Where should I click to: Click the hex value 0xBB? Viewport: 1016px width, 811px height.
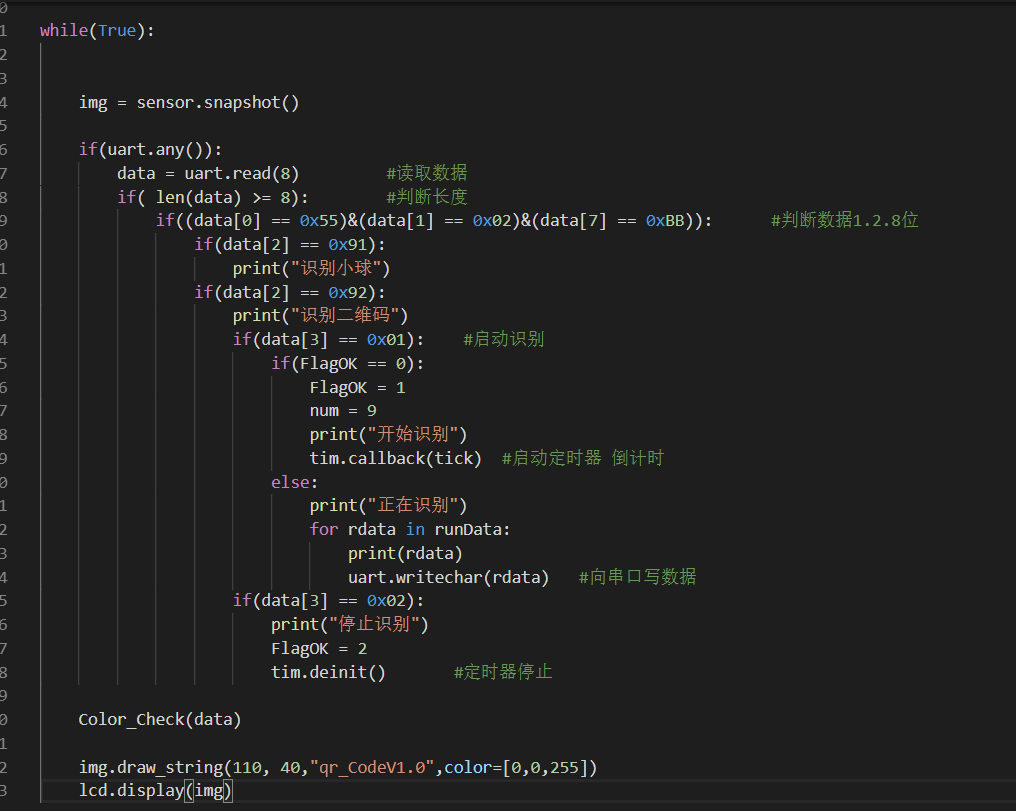click(x=665, y=221)
